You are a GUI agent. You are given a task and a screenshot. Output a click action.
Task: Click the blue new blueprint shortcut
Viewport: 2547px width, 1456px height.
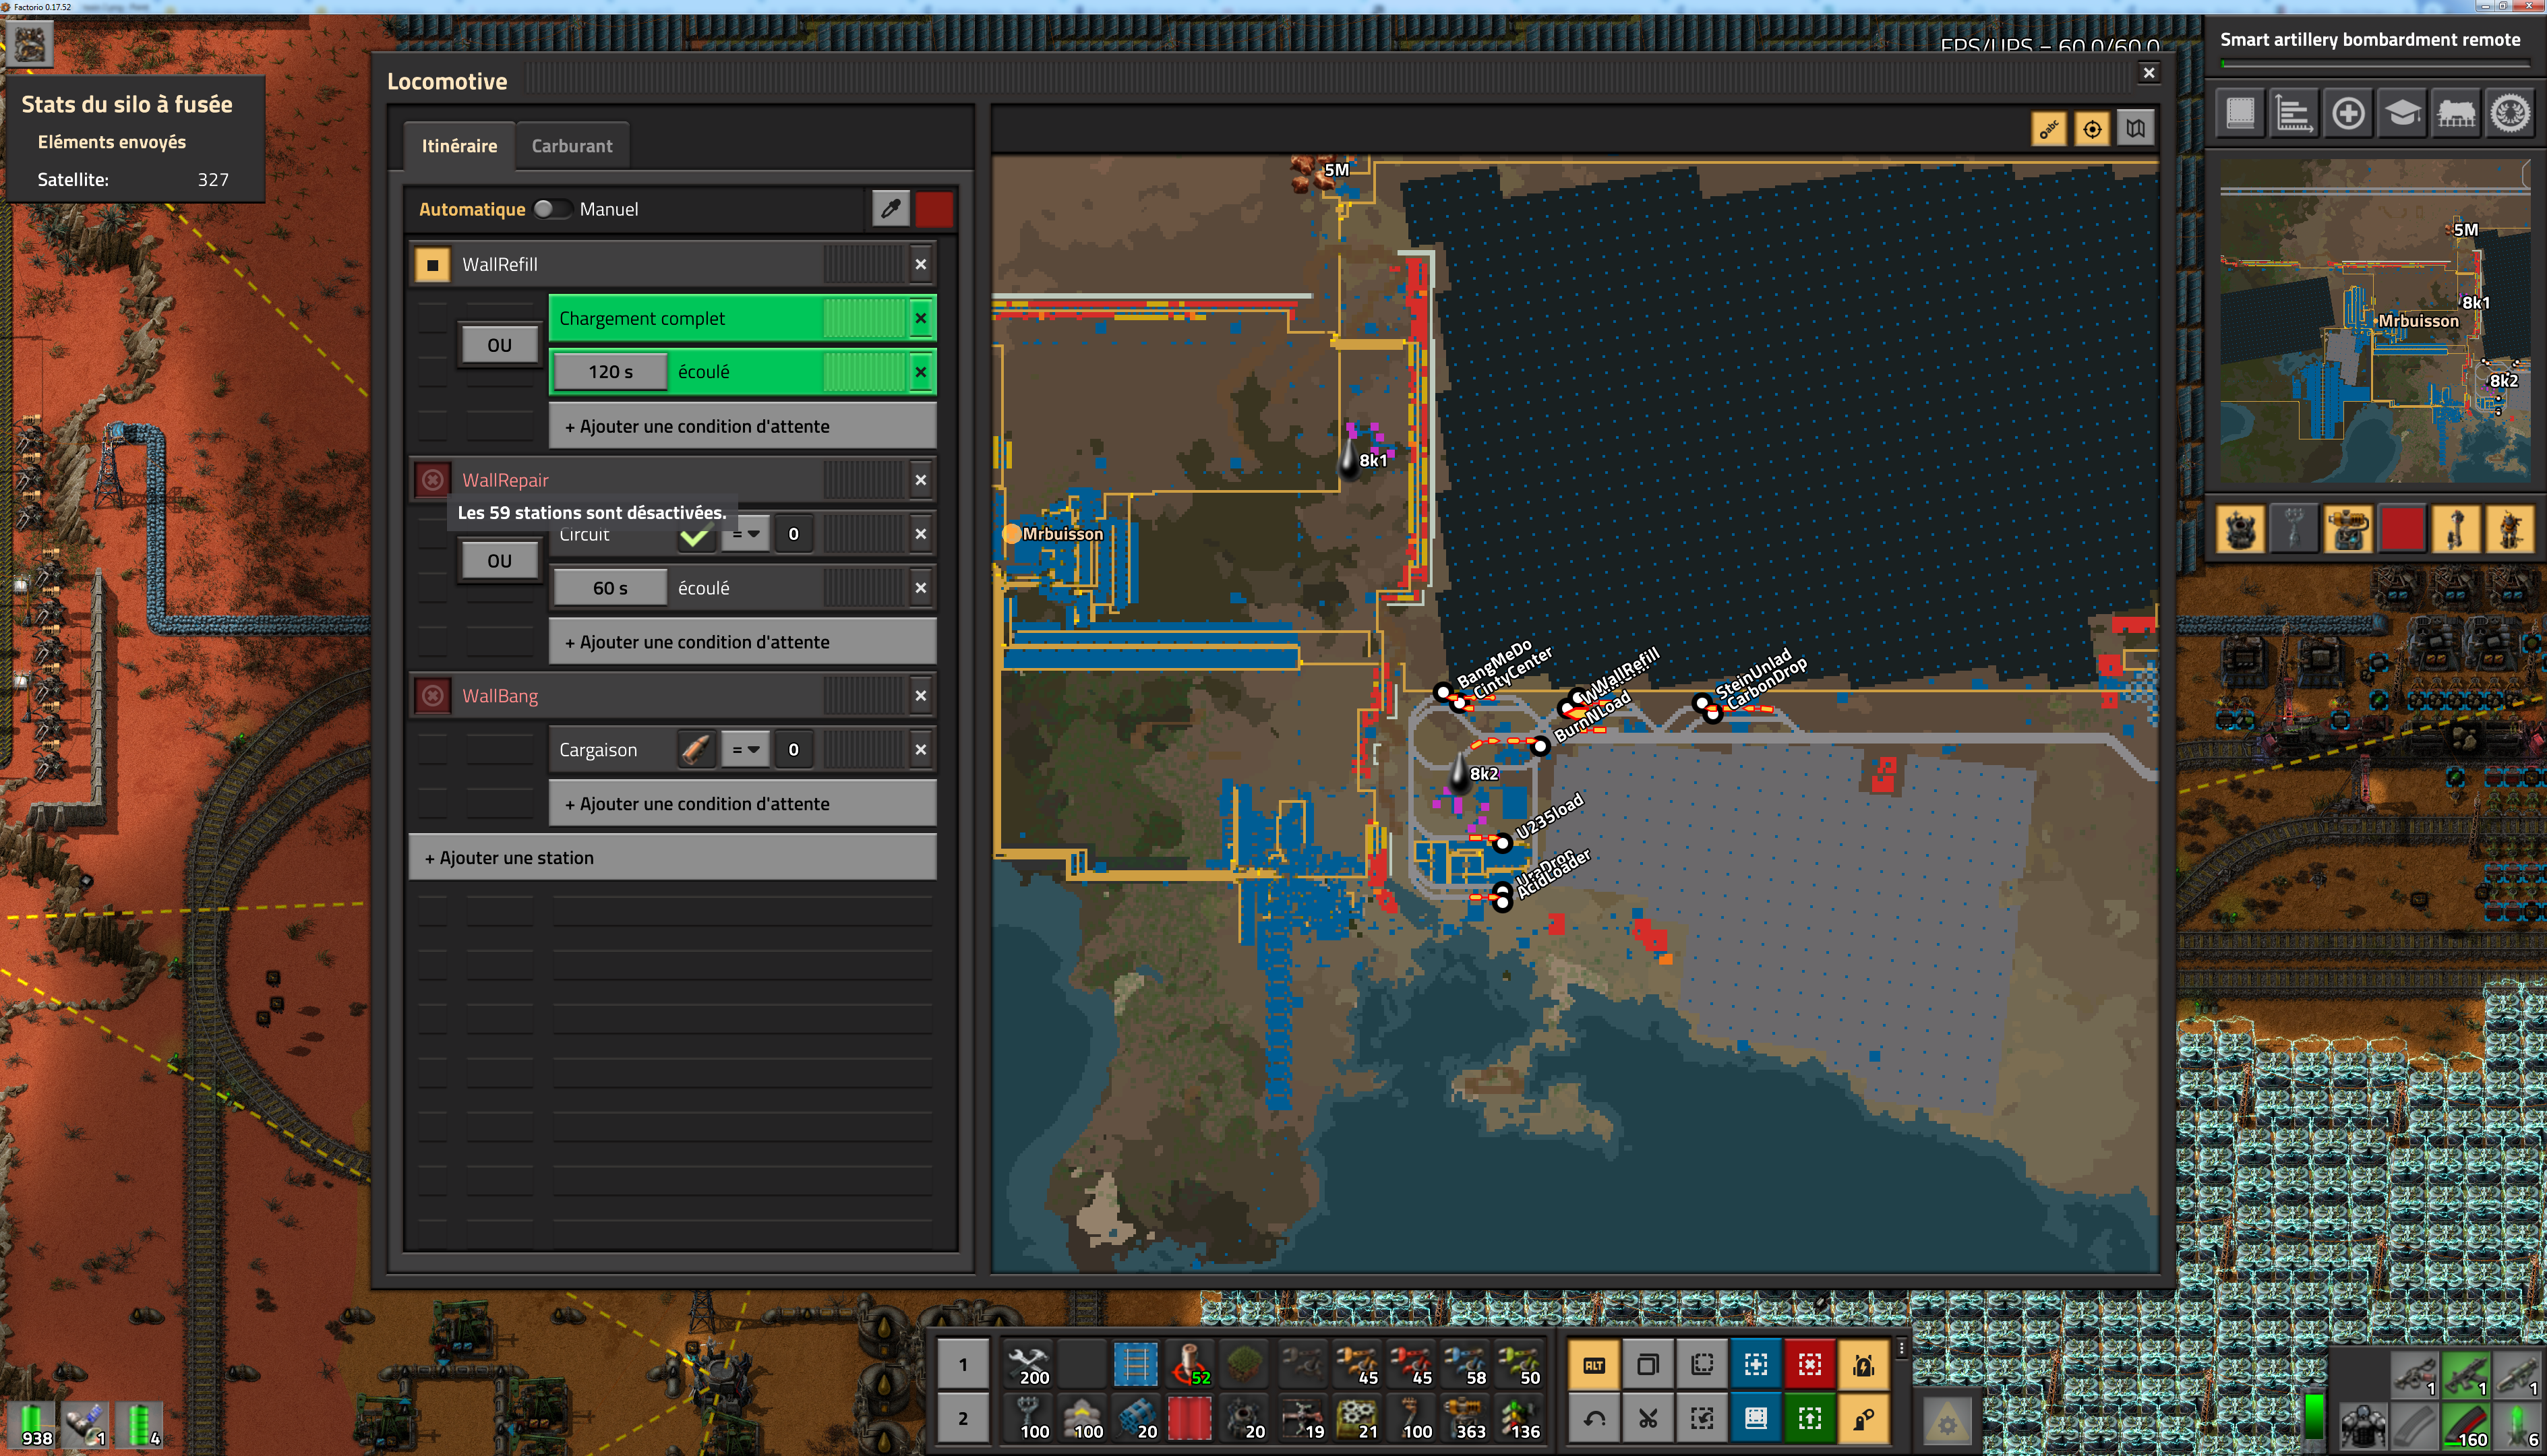[1756, 1365]
